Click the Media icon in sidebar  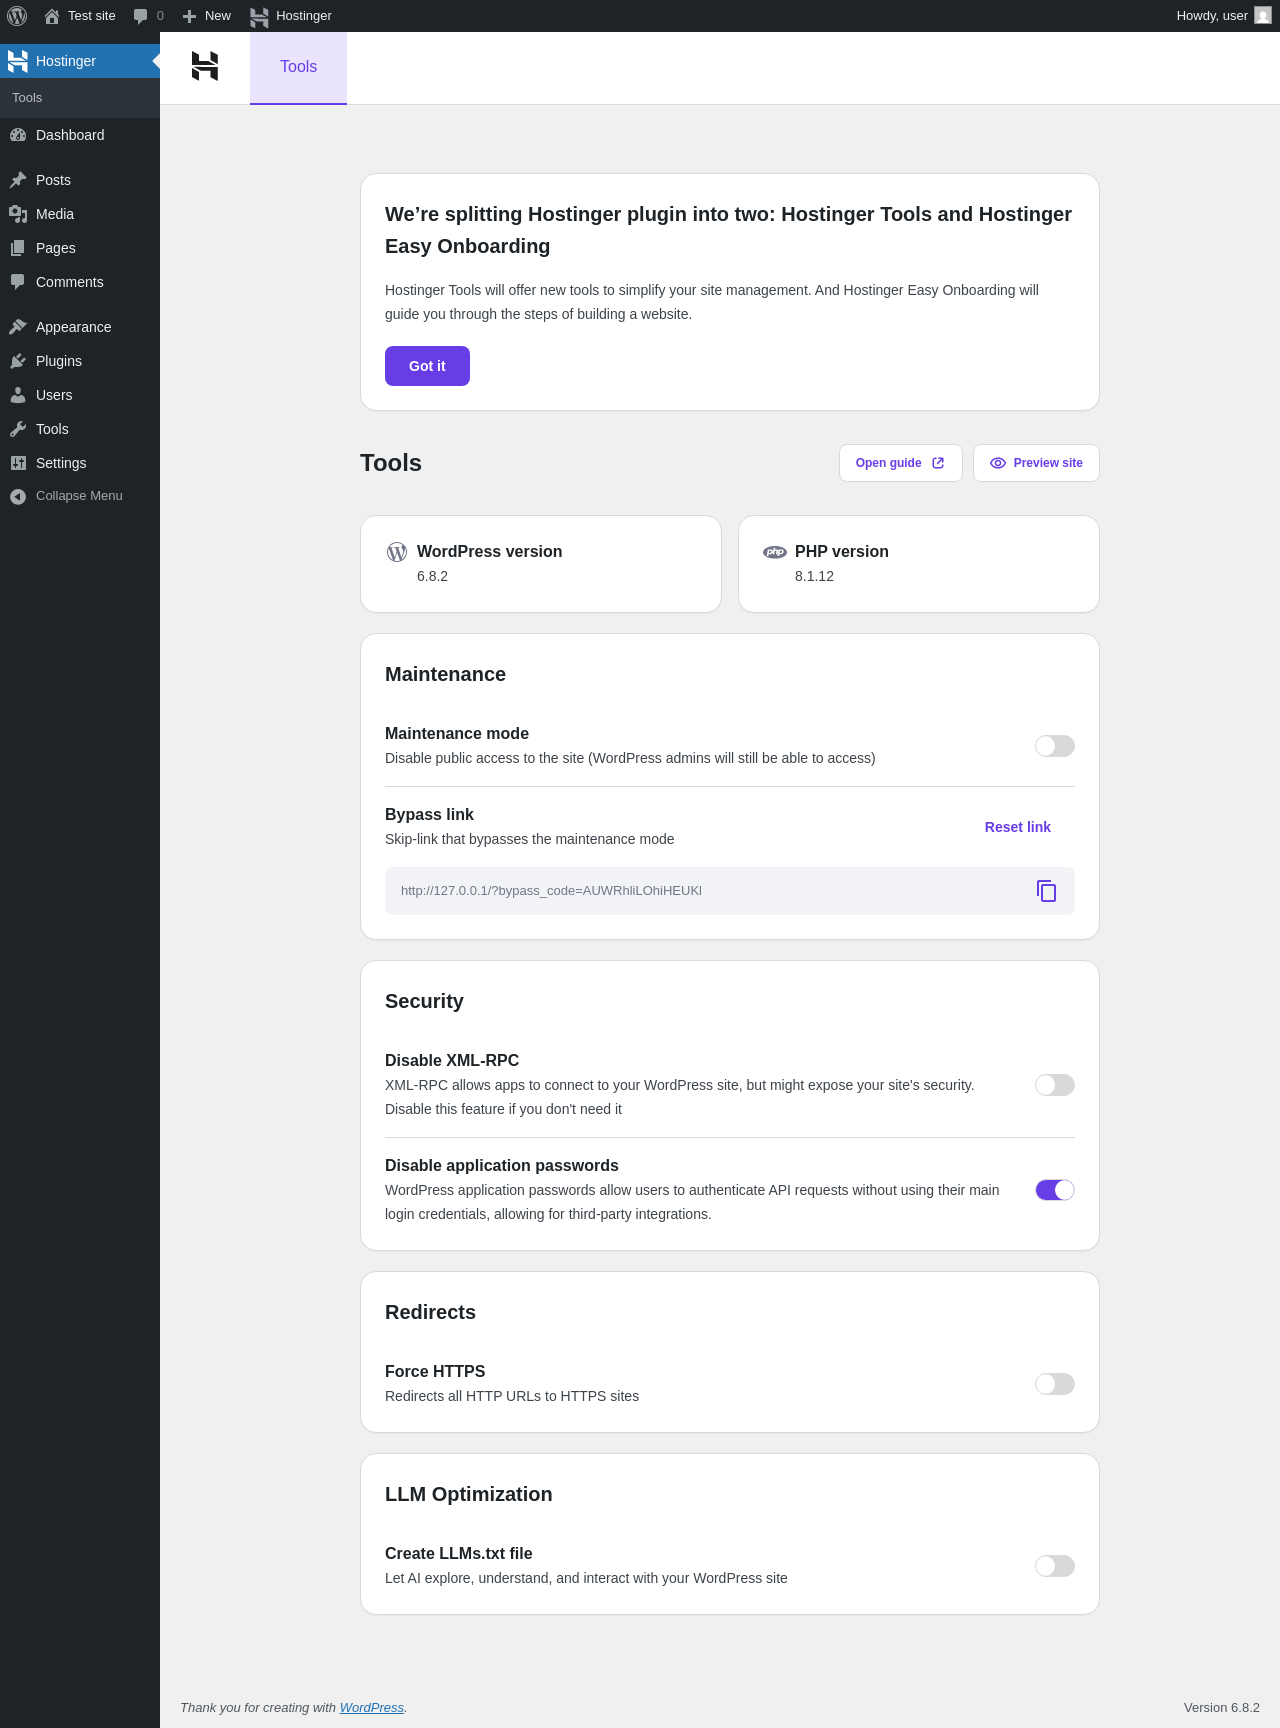pos(18,214)
